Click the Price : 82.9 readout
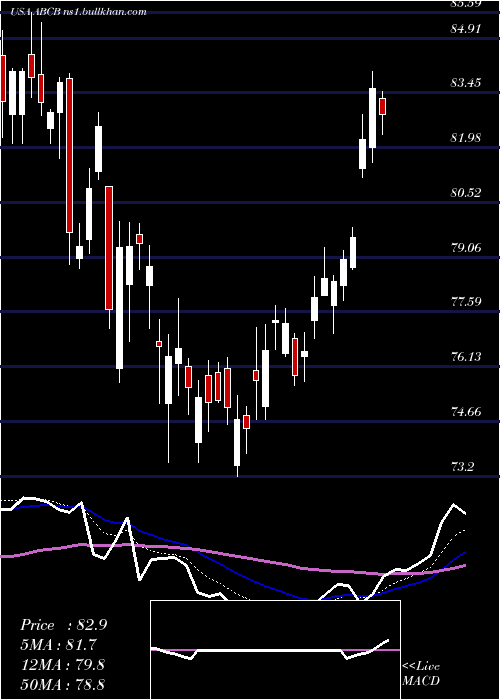Viewport: 500px width, 700px height. pyautogui.click(x=63, y=625)
